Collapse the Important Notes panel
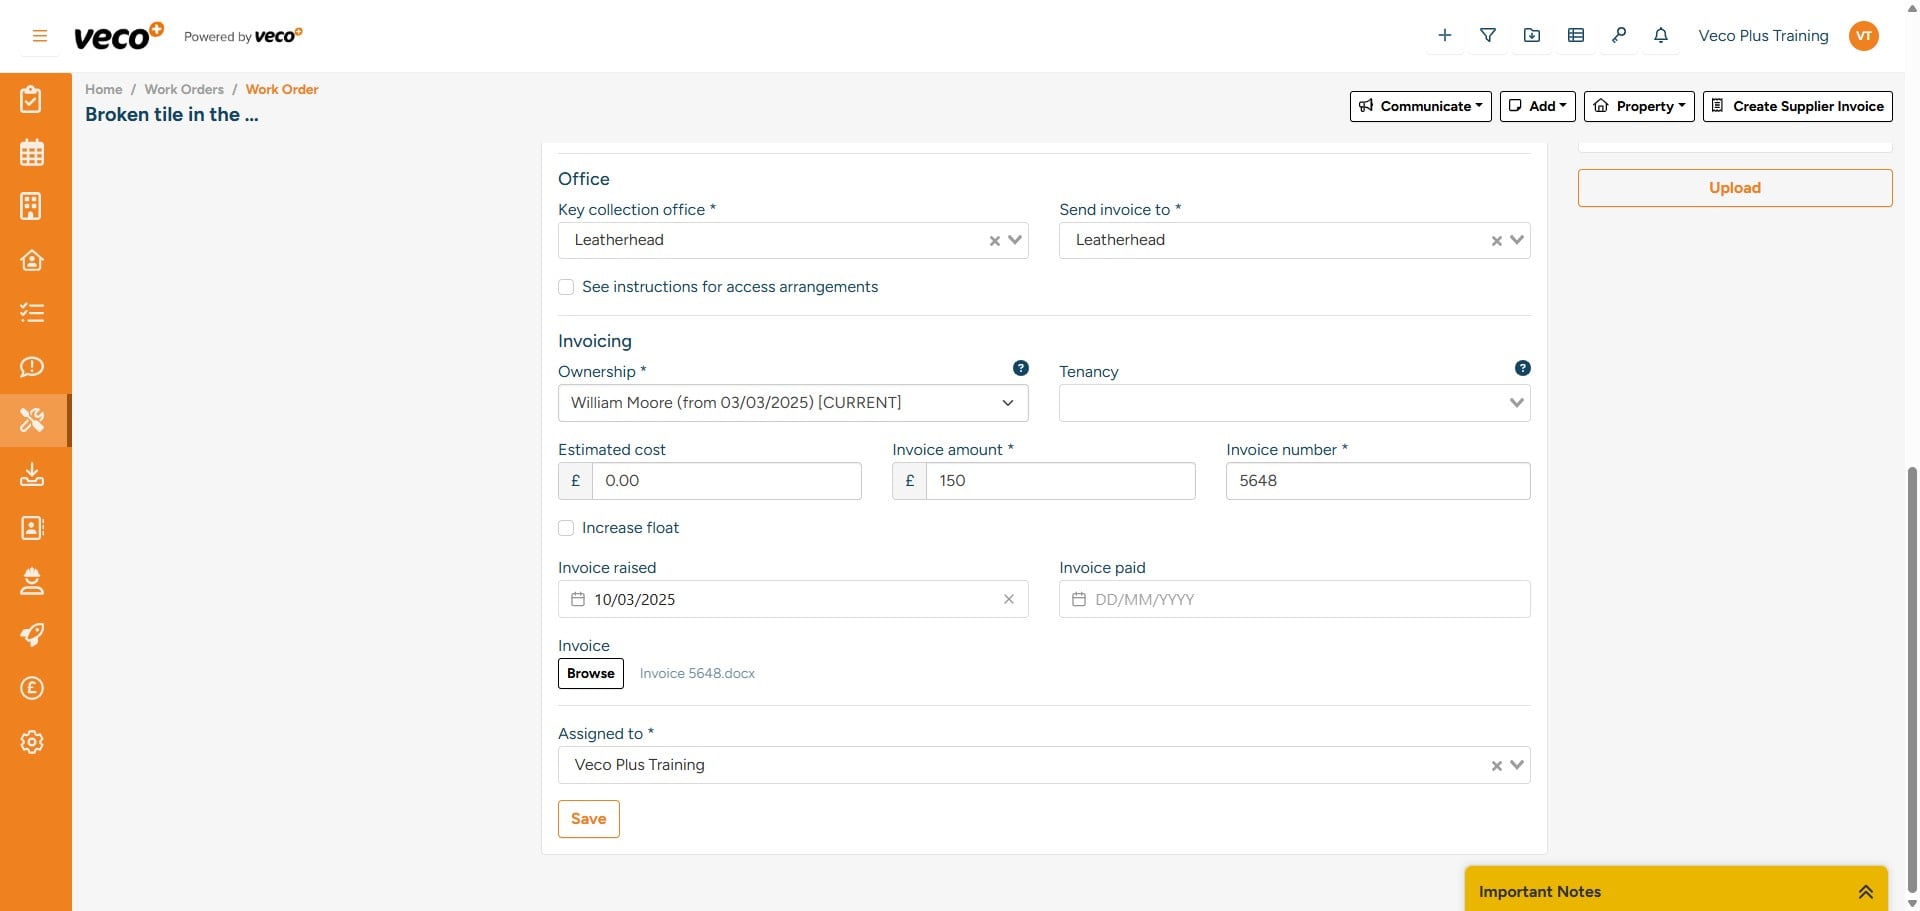This screenshot has width=1920, height=911. pyautogui.click(x=1866, y=890)
